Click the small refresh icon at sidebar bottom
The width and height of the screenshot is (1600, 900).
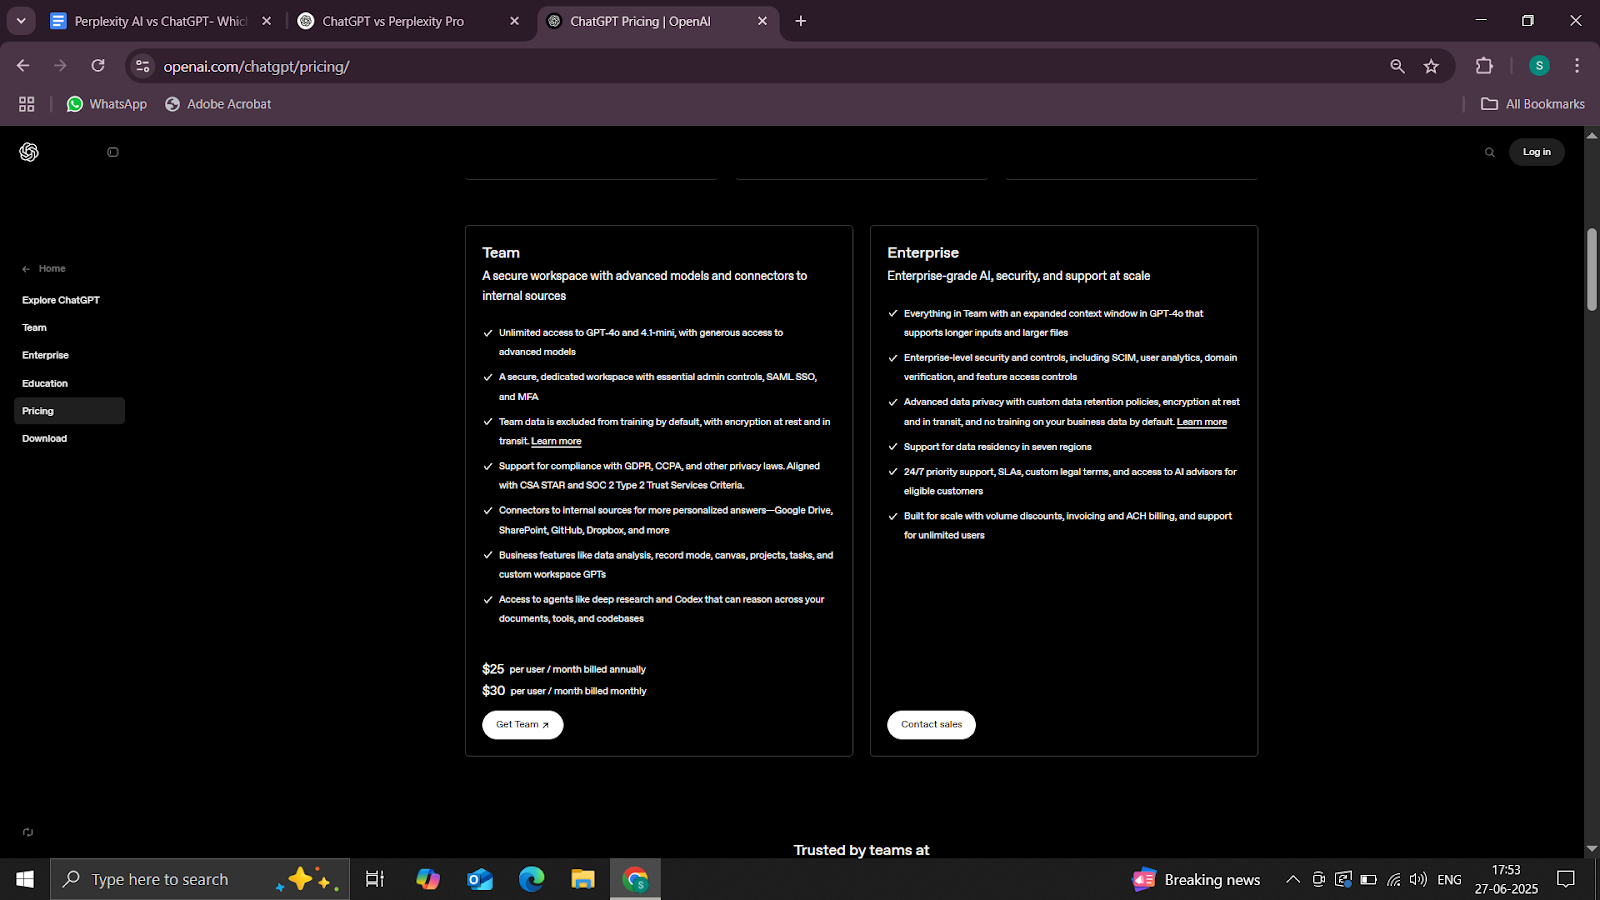tap(28, 832)
